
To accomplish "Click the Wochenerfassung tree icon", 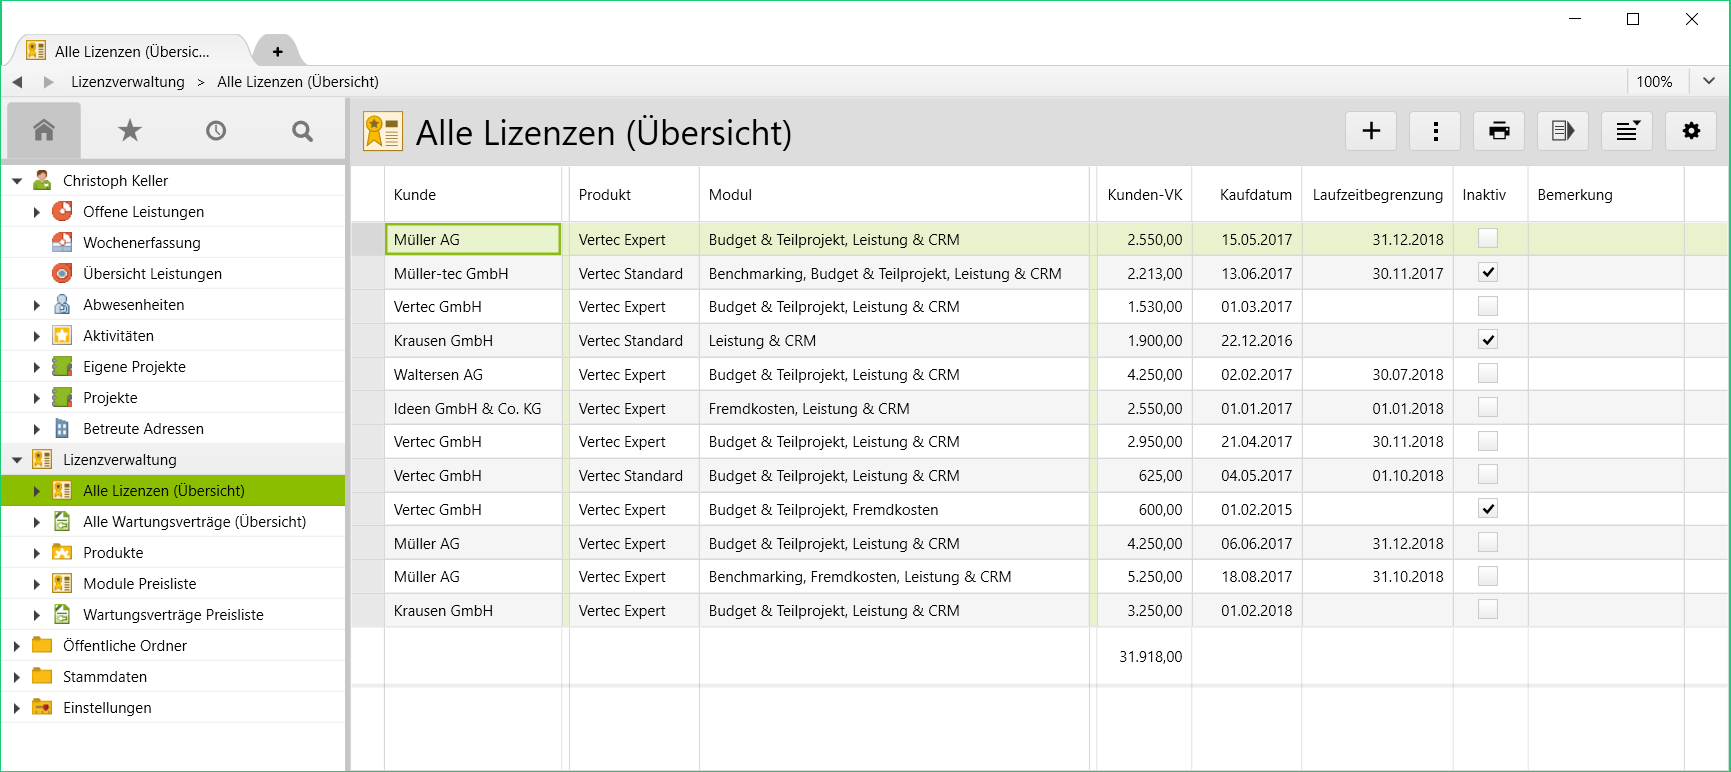I will [62, 242].
